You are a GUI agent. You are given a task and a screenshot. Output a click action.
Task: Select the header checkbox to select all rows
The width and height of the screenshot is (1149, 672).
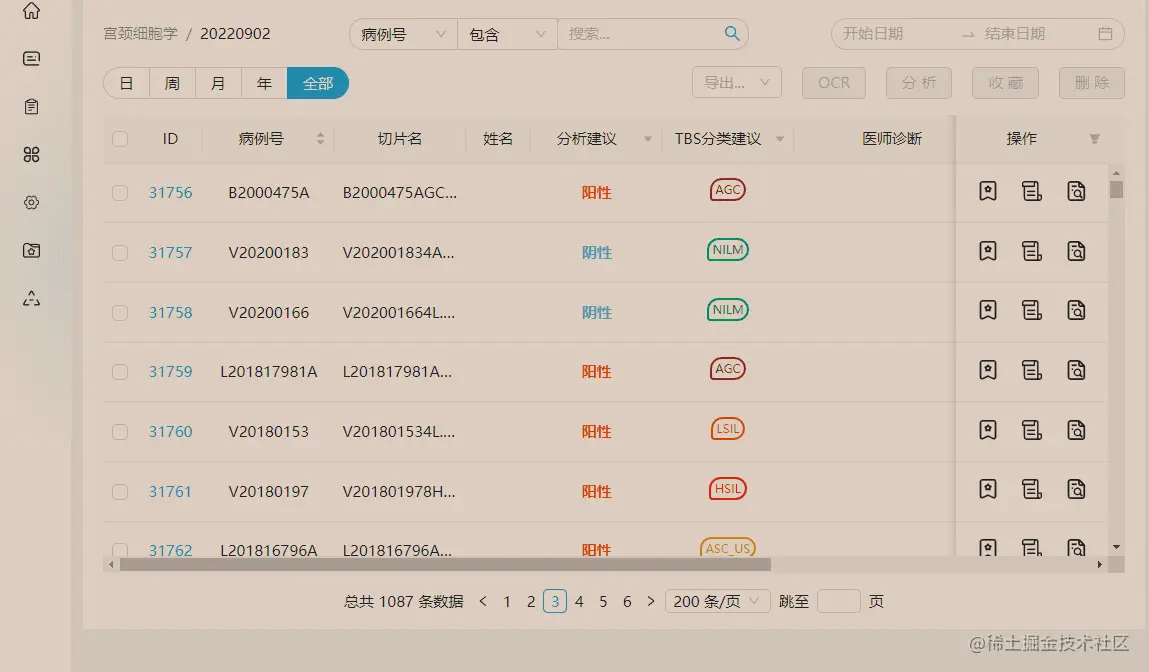tap(120, 139)
